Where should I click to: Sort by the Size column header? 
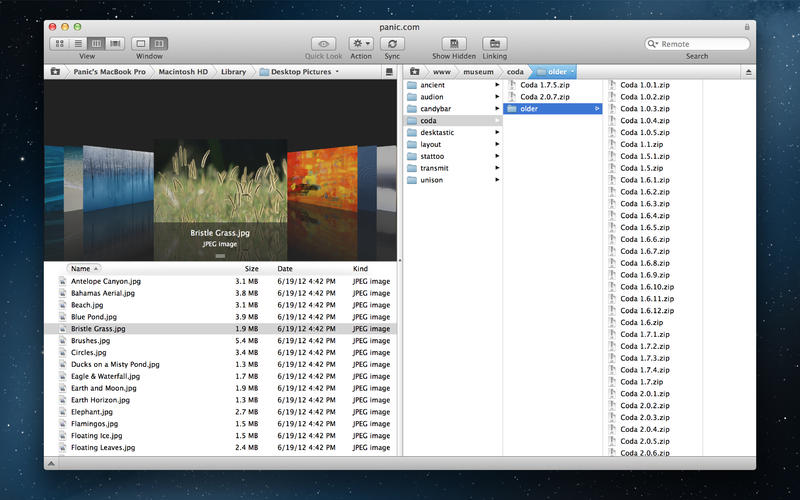point(252,268)
